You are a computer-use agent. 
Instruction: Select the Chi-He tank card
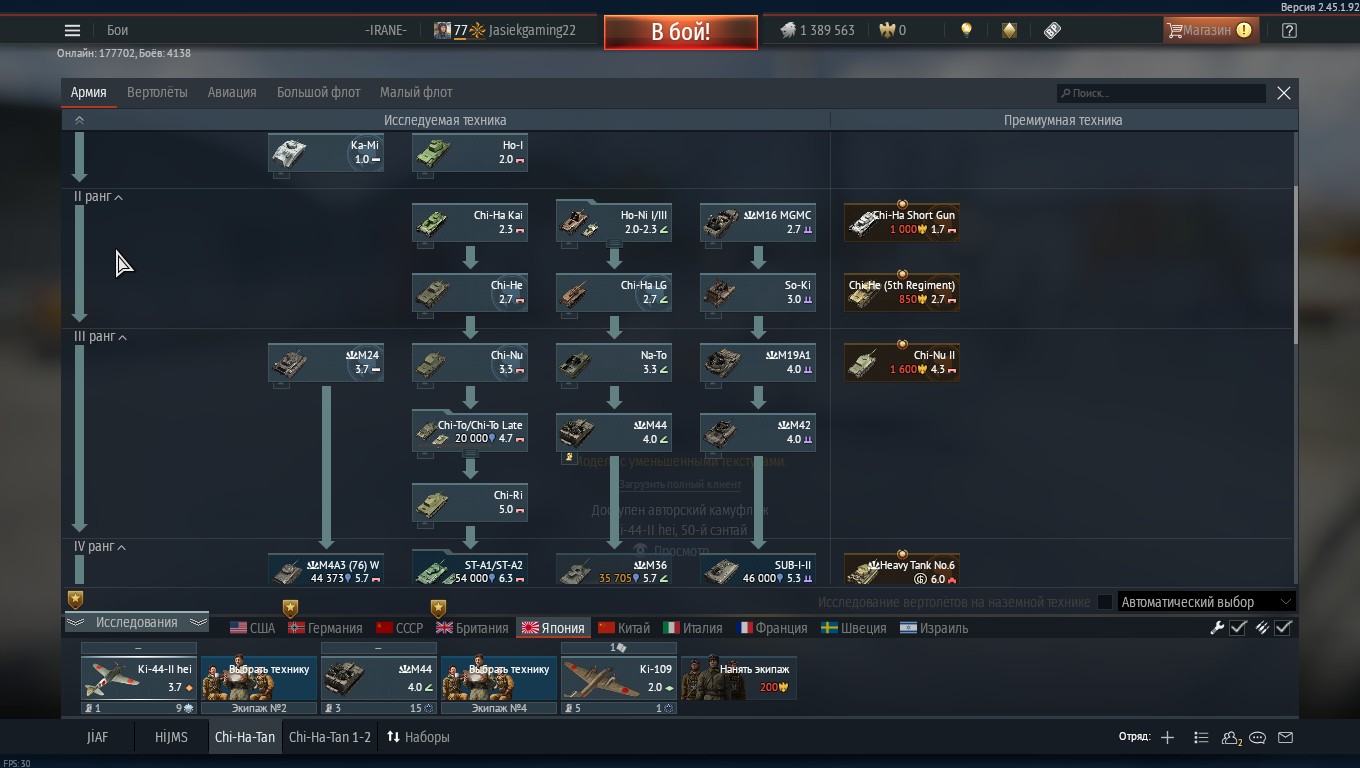470,293
